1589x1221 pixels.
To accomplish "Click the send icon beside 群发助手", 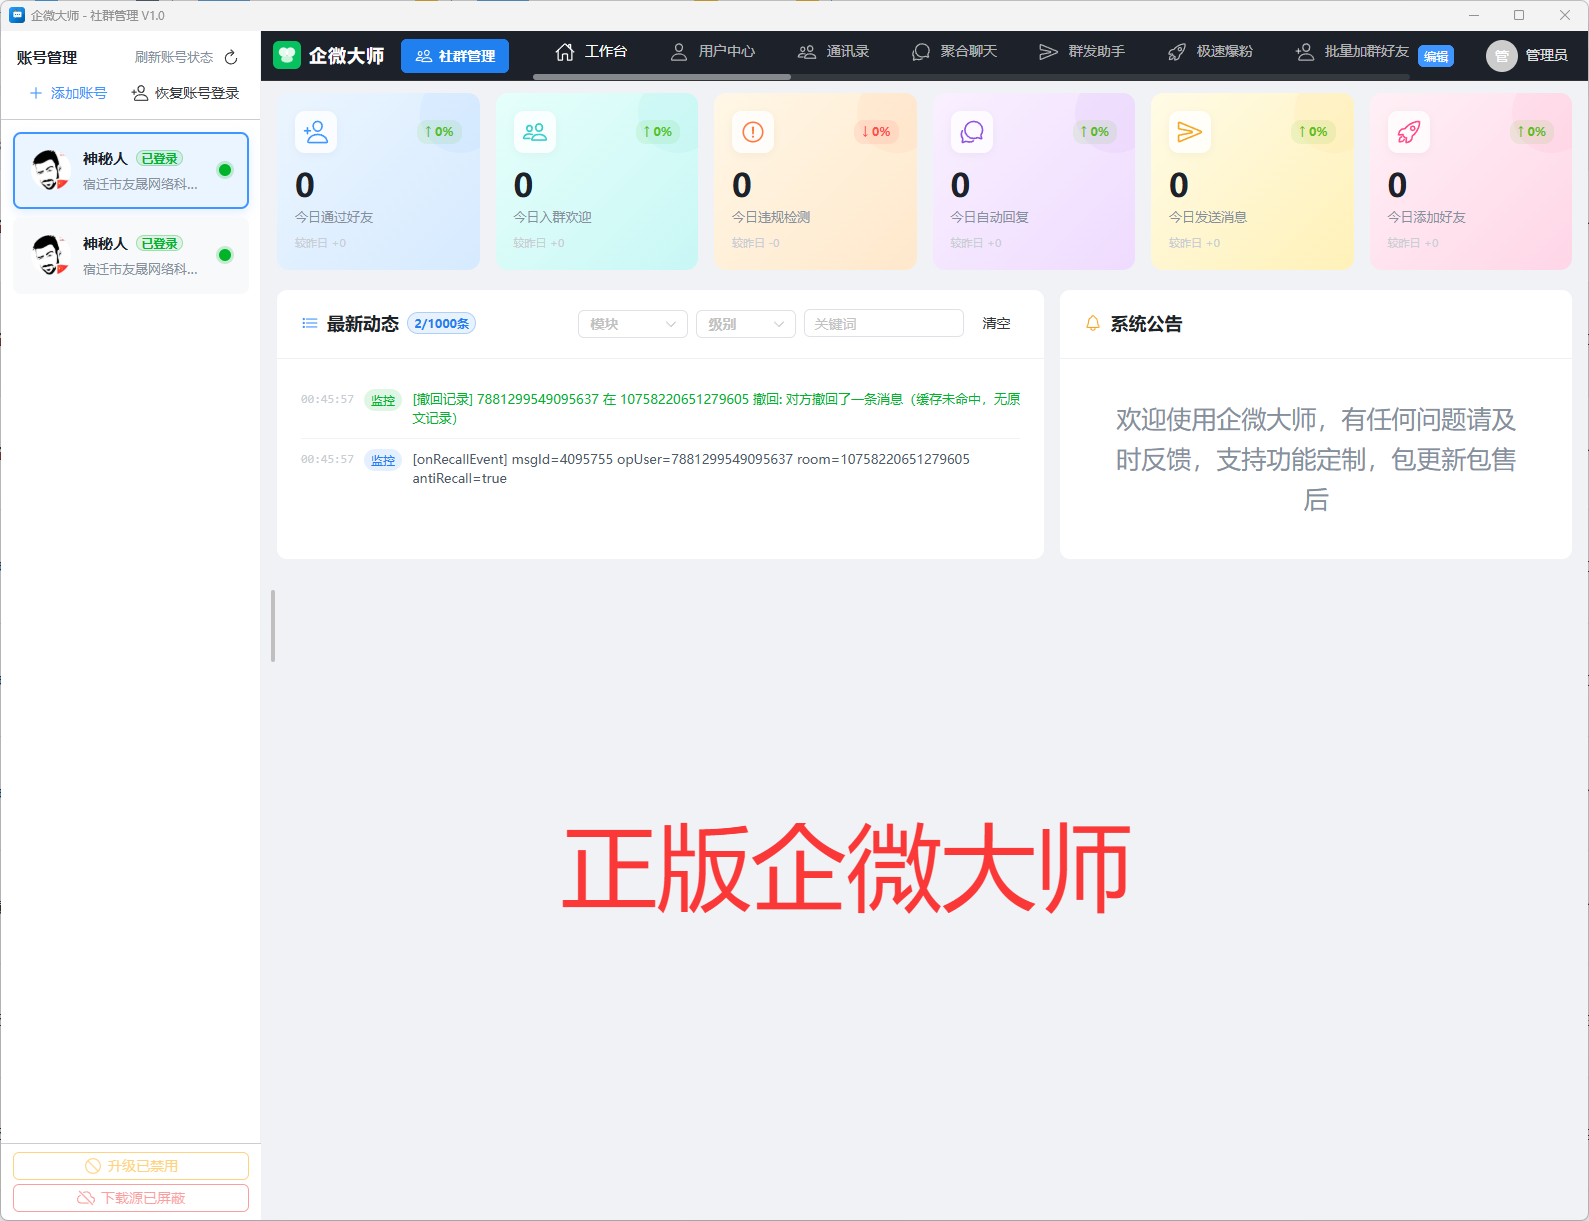I will tap(1048, 51).
